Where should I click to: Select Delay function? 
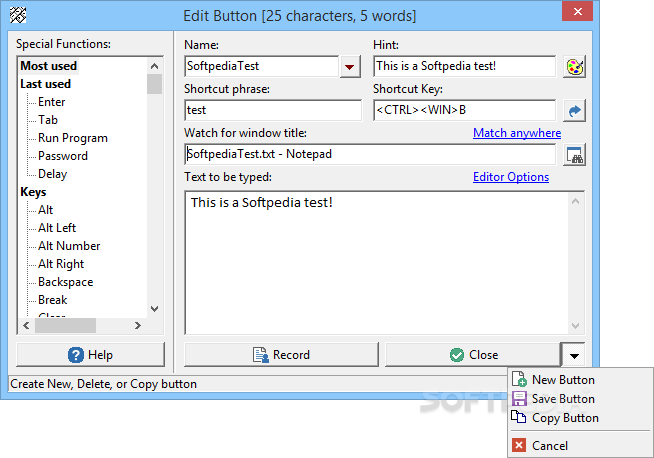coord(53,174)
